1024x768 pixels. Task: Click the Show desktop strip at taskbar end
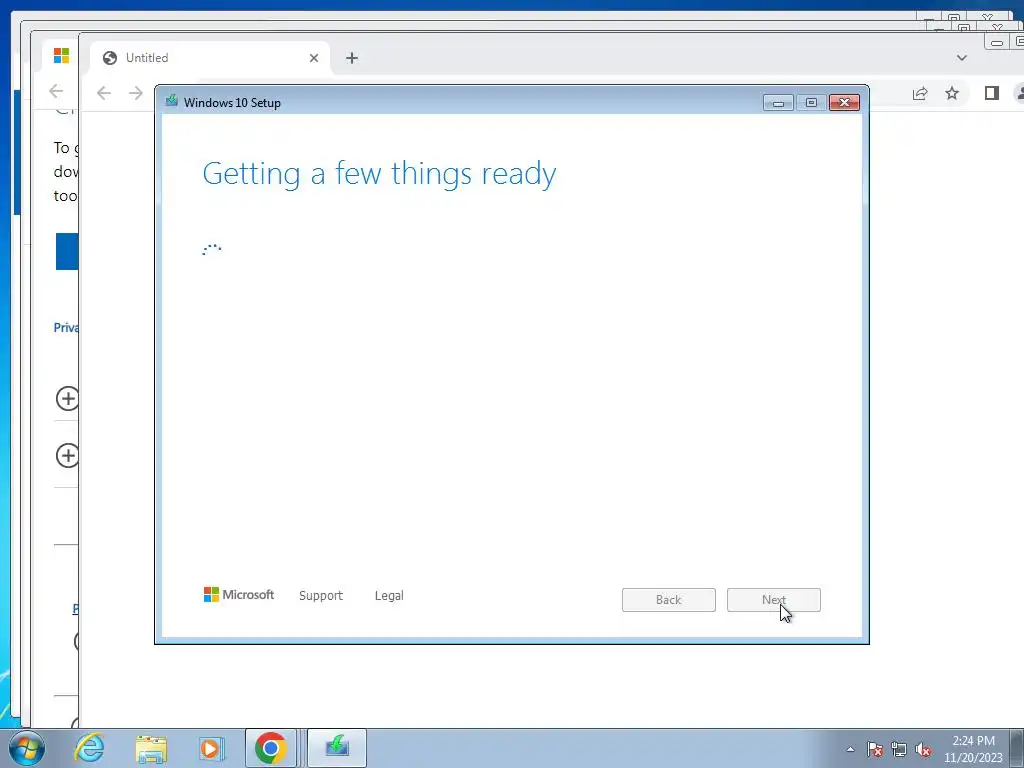pos(1017,748)
